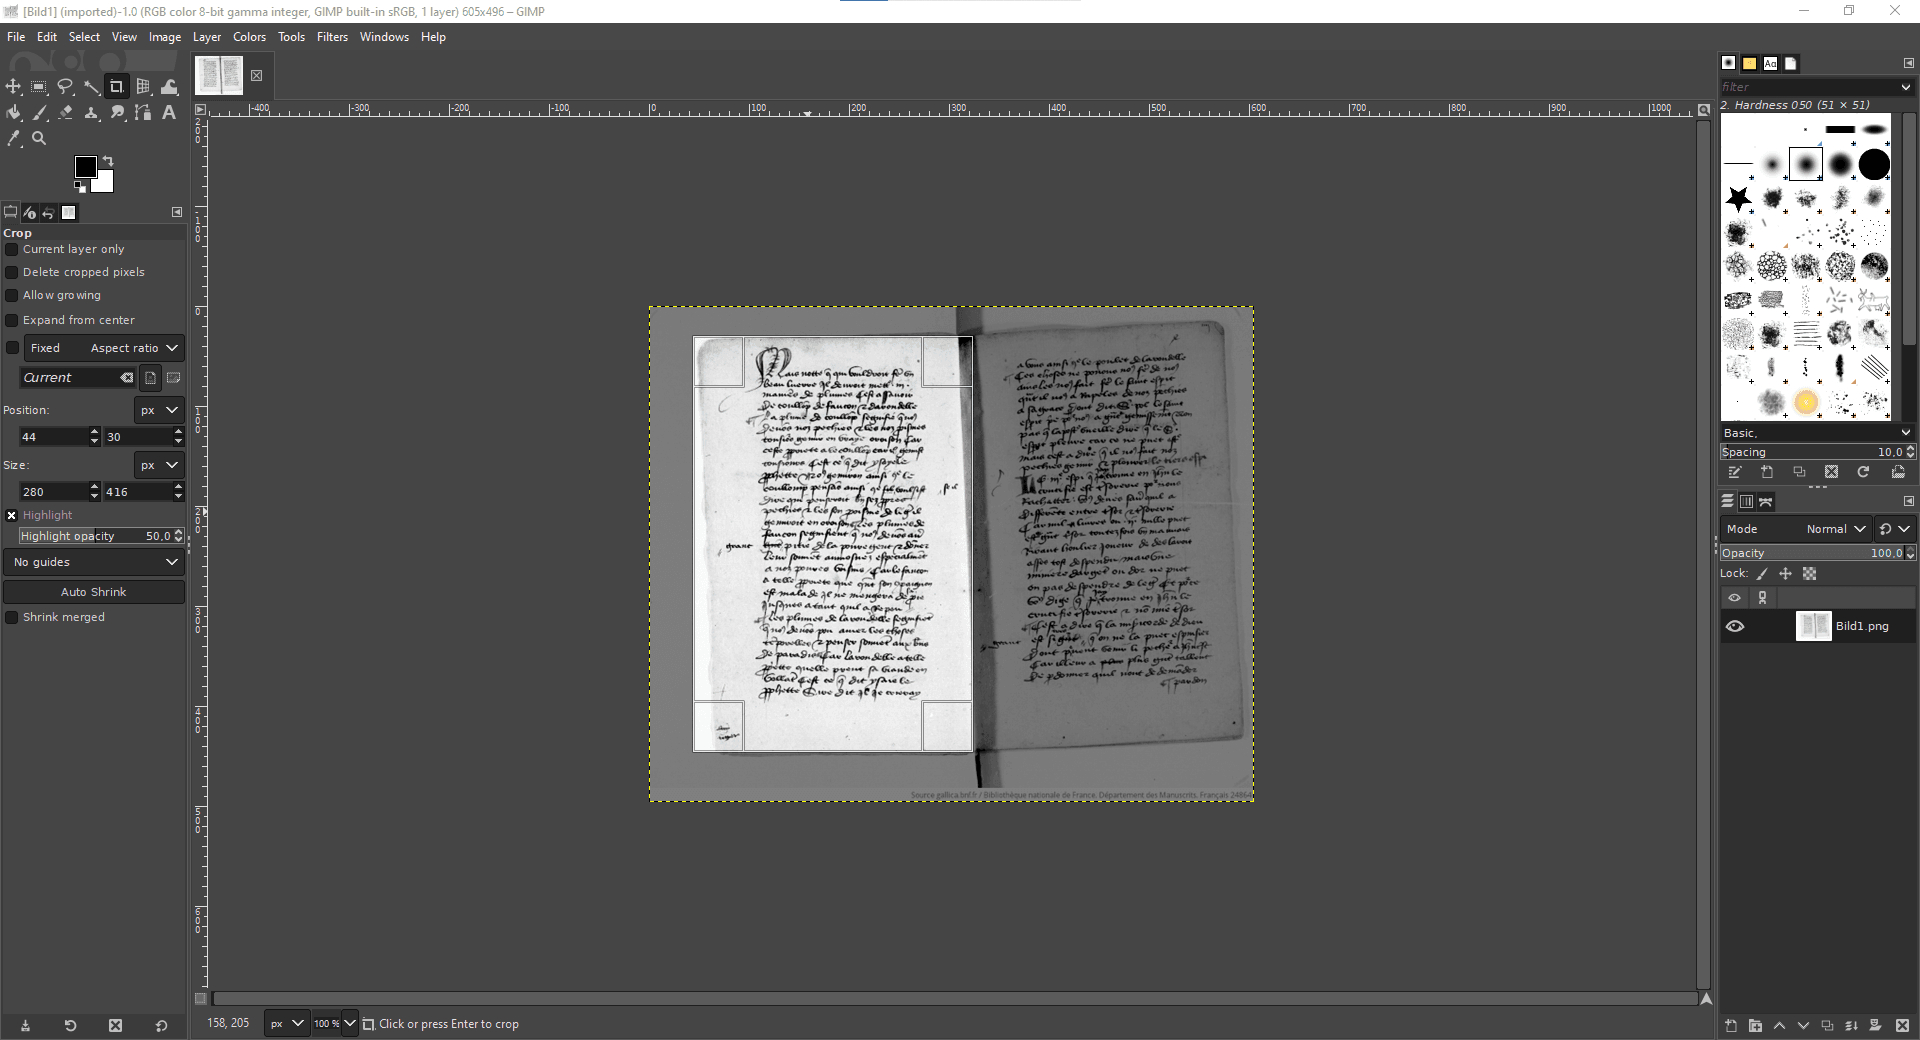Click the black foreground color swatch
The image size is (1920, 1040).
tap(84, 167)
